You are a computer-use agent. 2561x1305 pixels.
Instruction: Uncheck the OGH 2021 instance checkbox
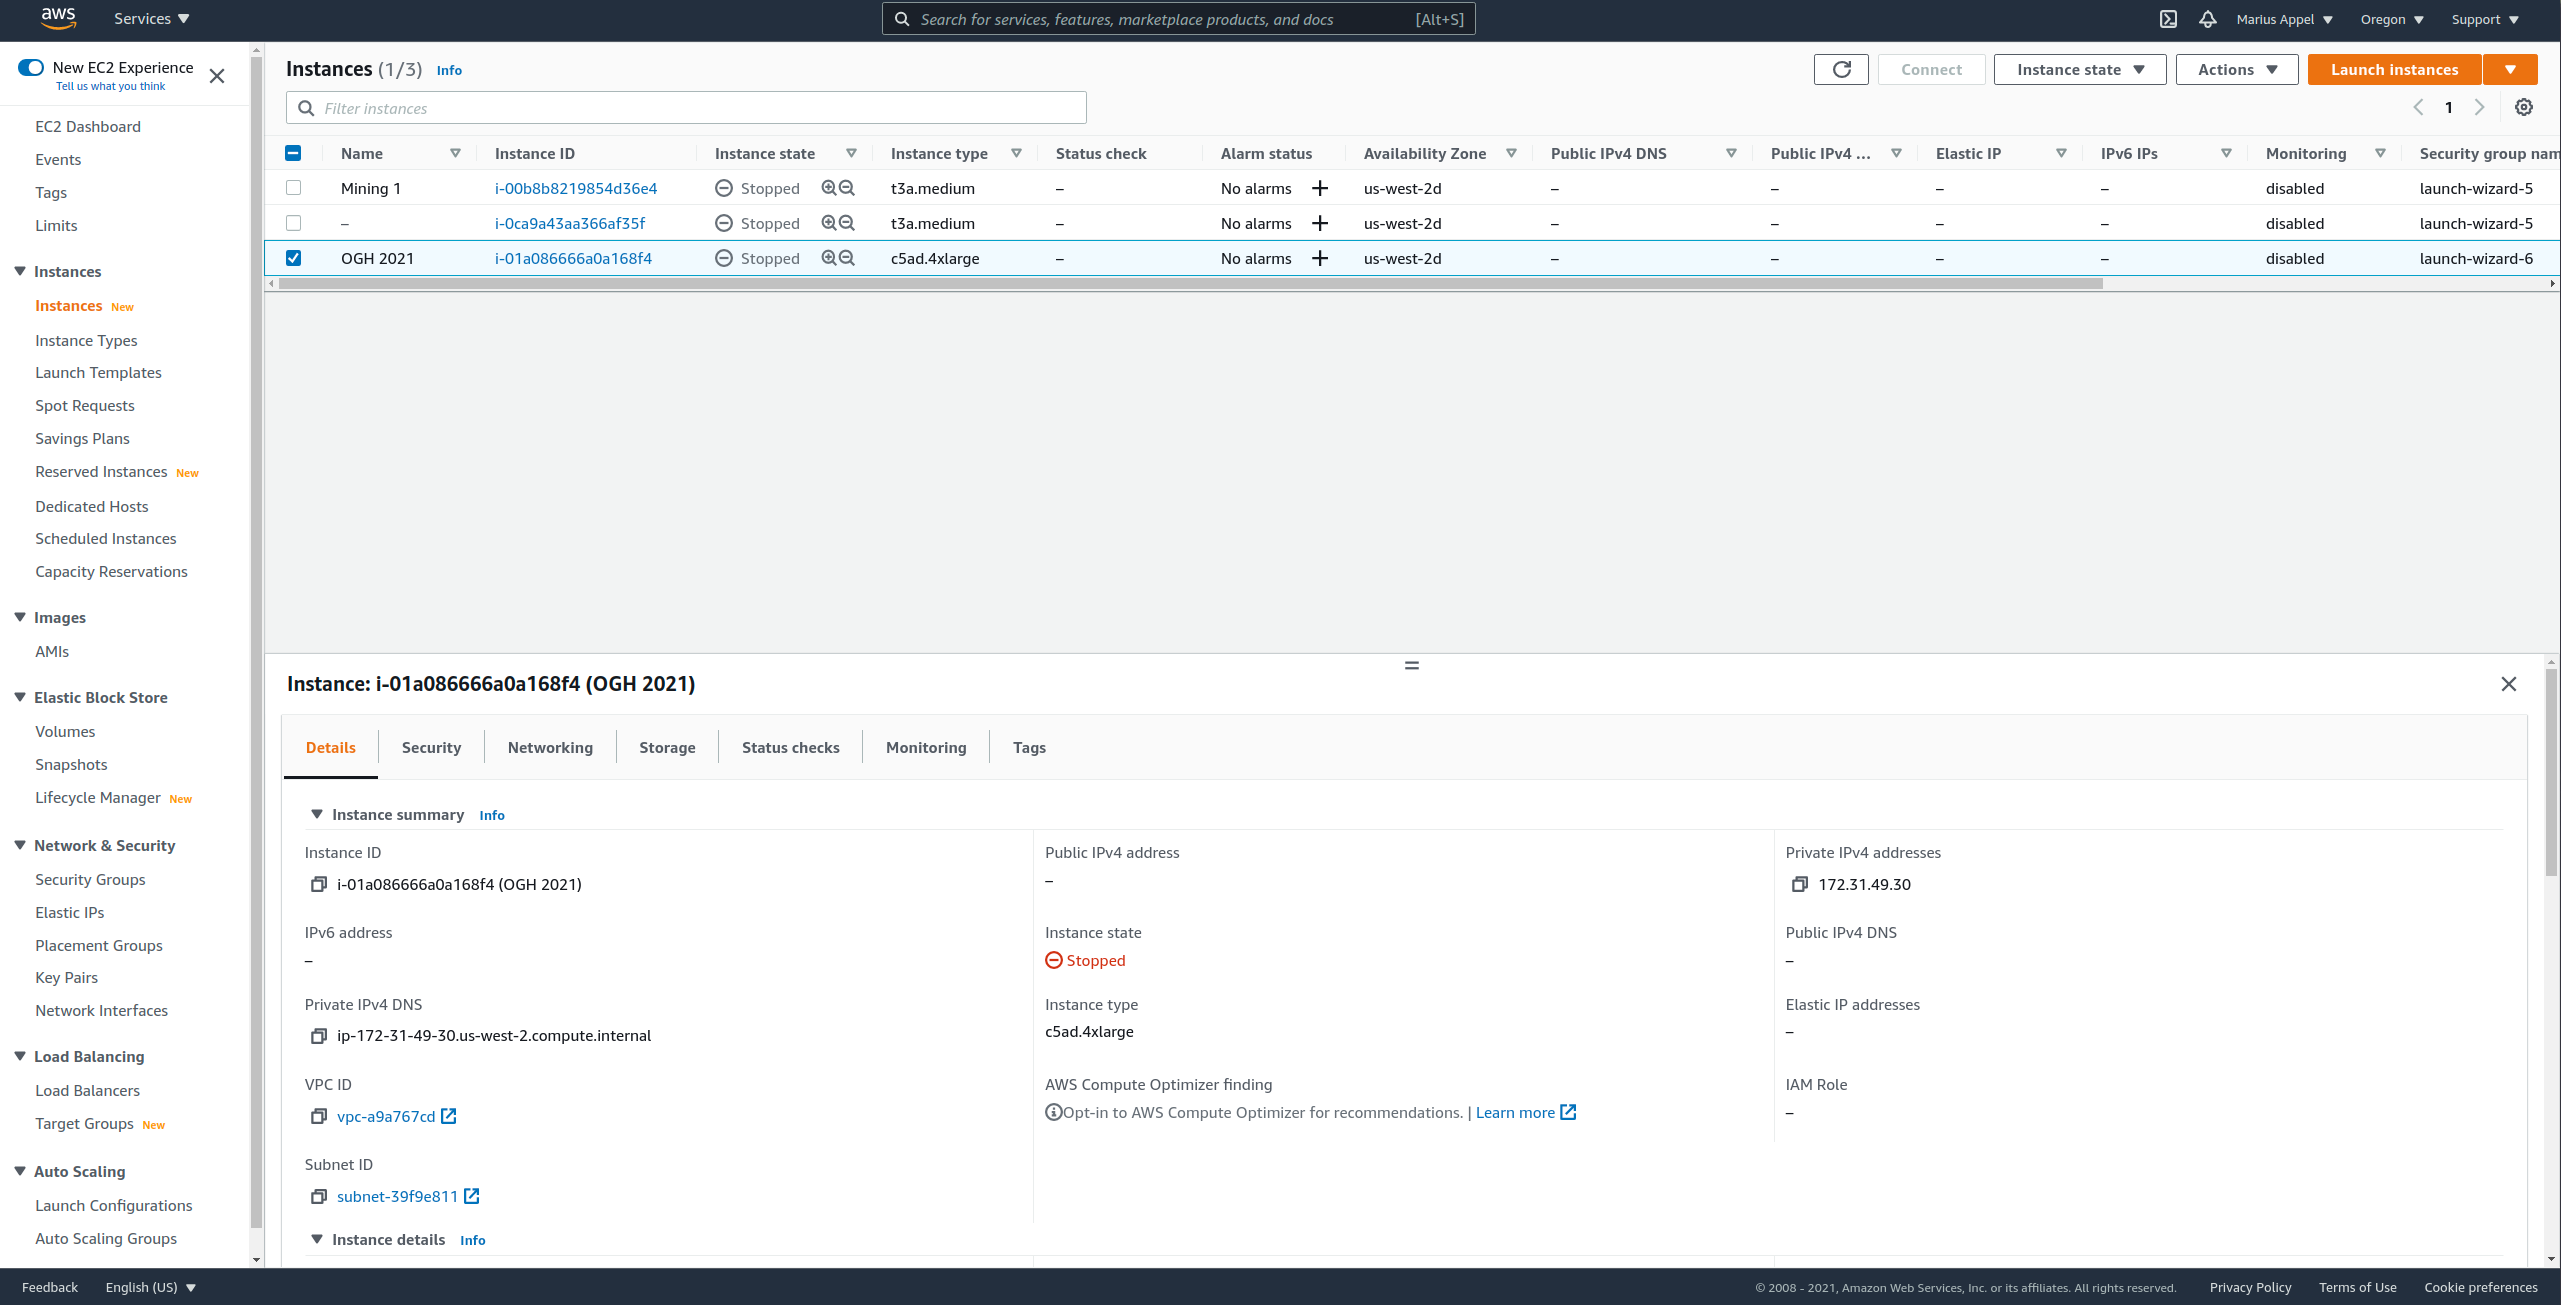click(293, 258)
